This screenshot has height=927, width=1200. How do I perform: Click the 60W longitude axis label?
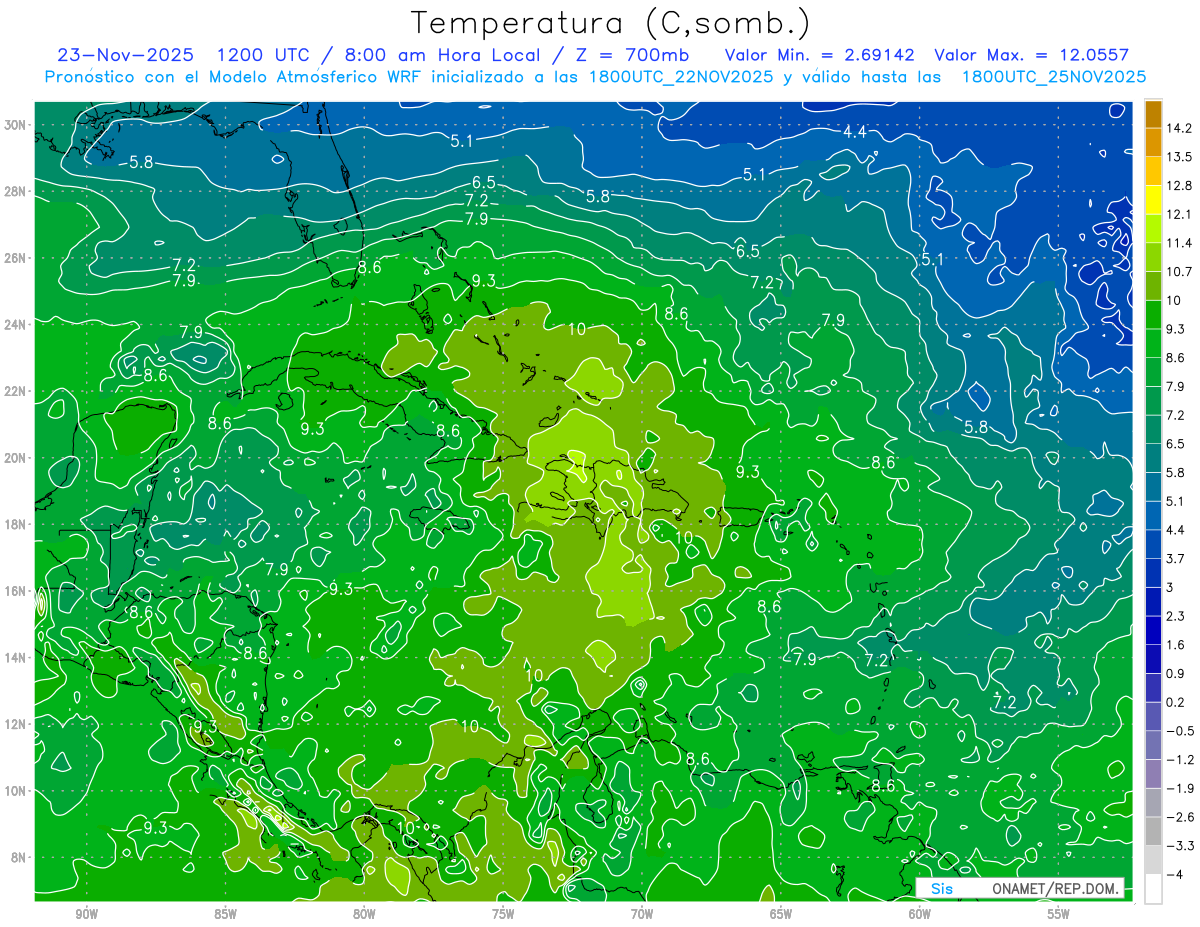click(920, 914)
